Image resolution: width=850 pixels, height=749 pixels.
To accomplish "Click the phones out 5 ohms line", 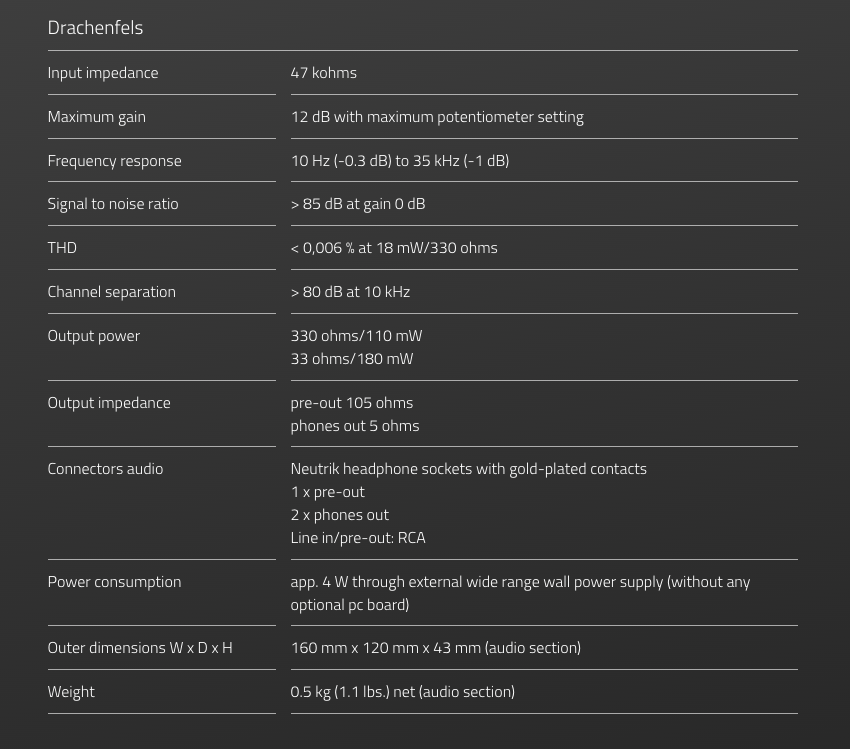I will coord(354,426).
